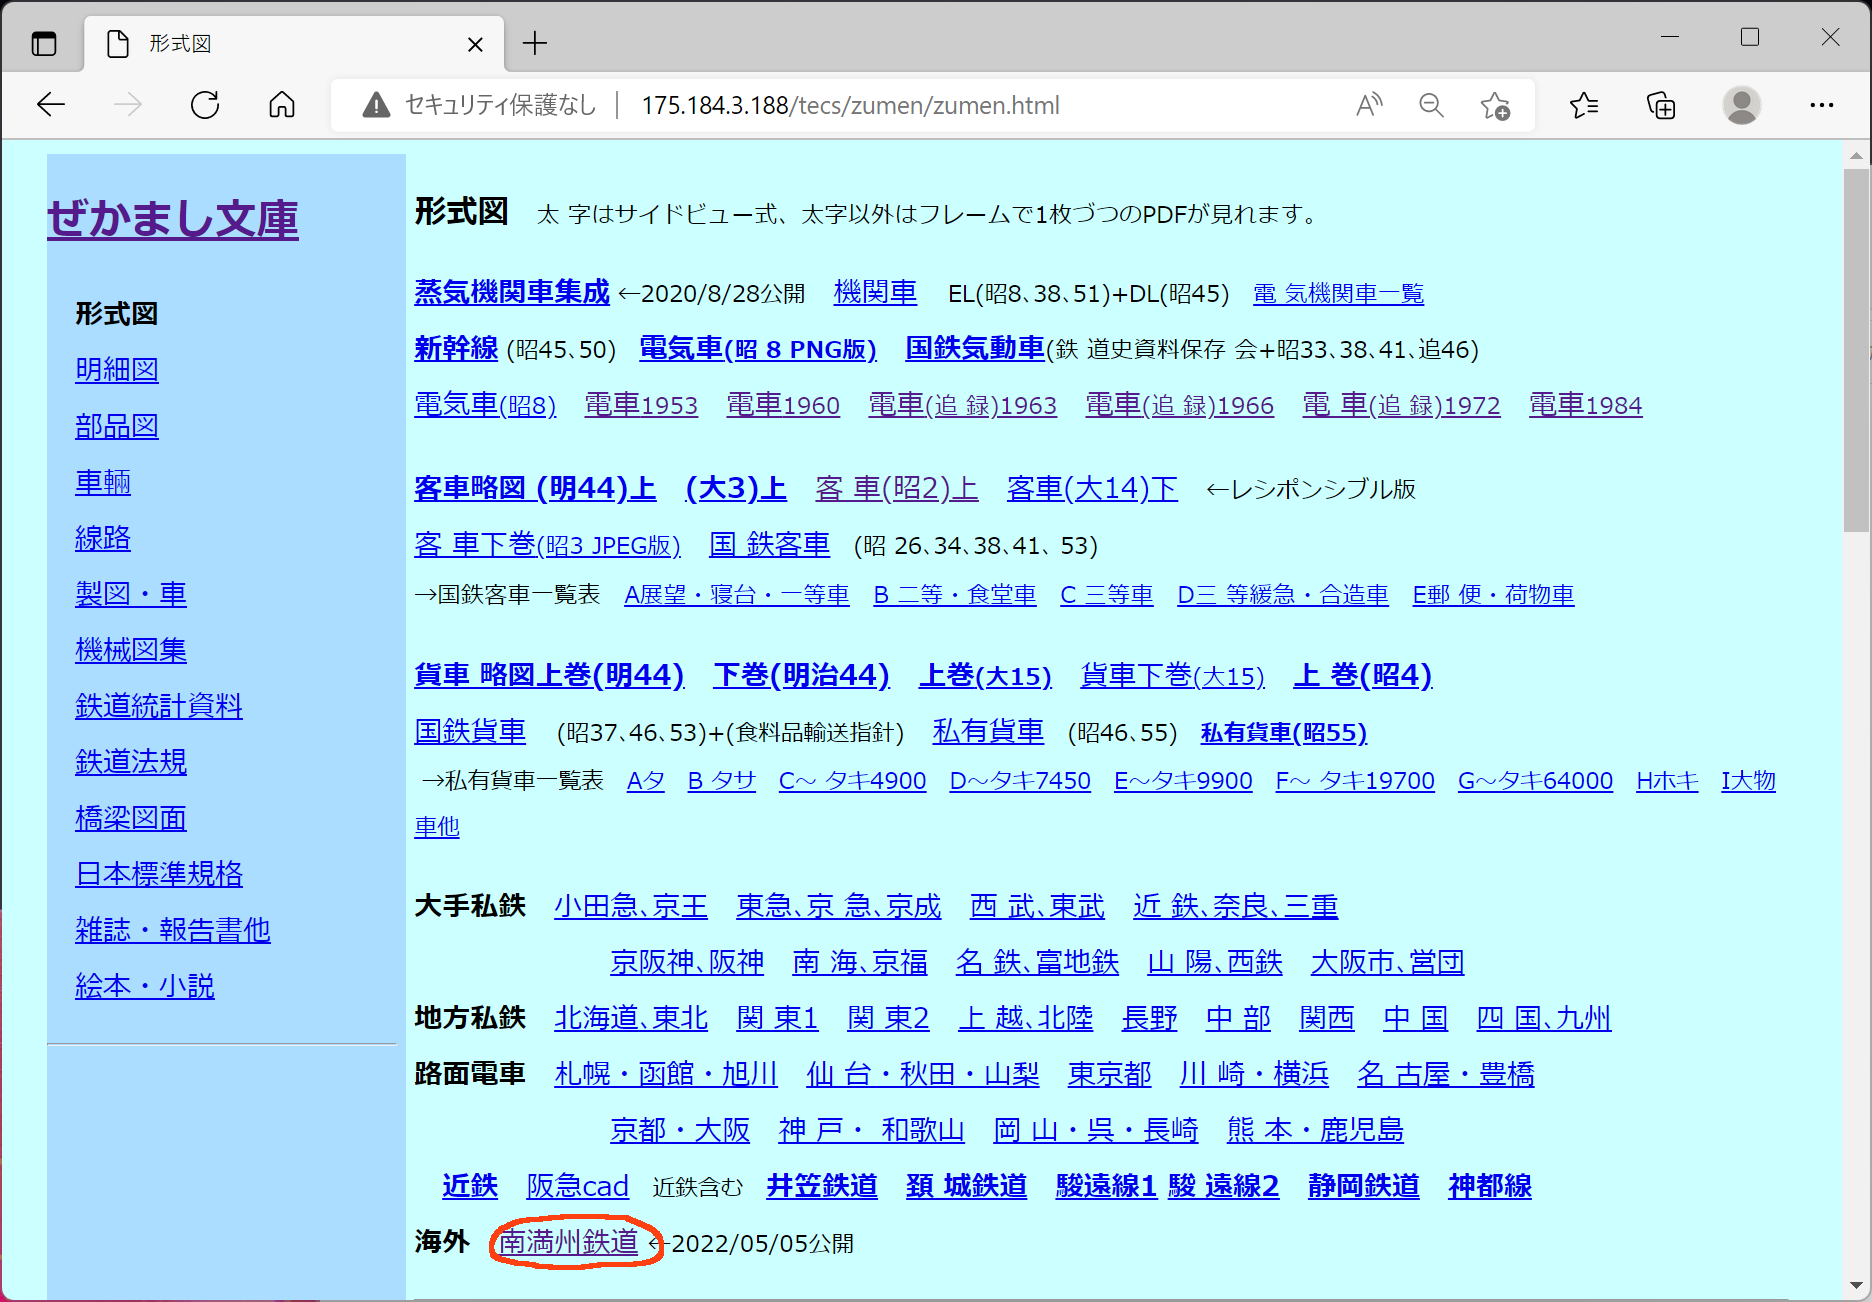Open the 電車1953 link
The height and width of the screenshot is (1302, 1872).
click(641, 405)
